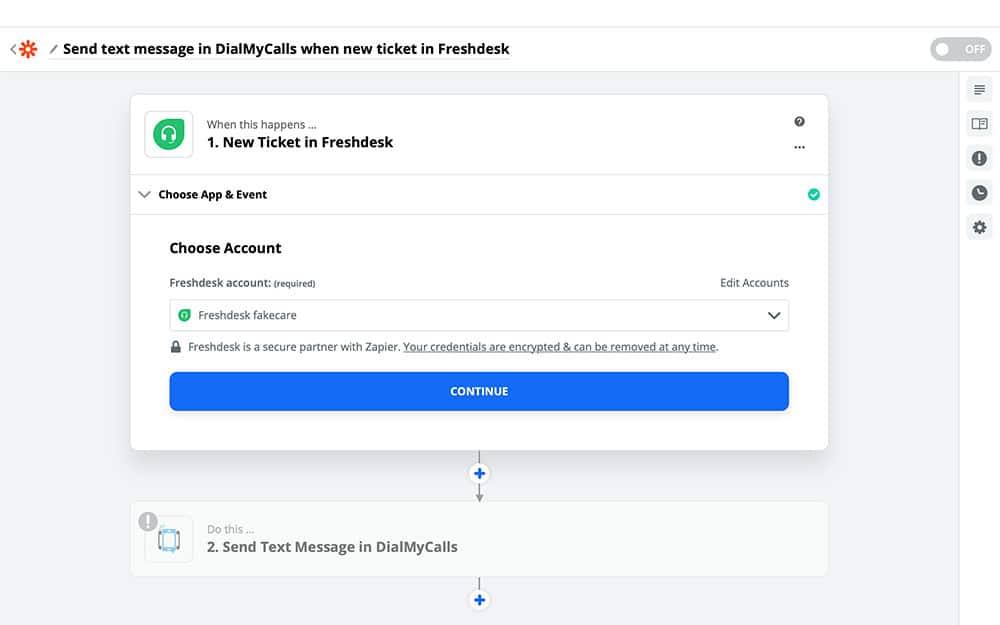Image resolution: width=1000 pixels, height=625 pixels.
Task: Click the Freshdesk headset app icon
Action: pos(169,134)
